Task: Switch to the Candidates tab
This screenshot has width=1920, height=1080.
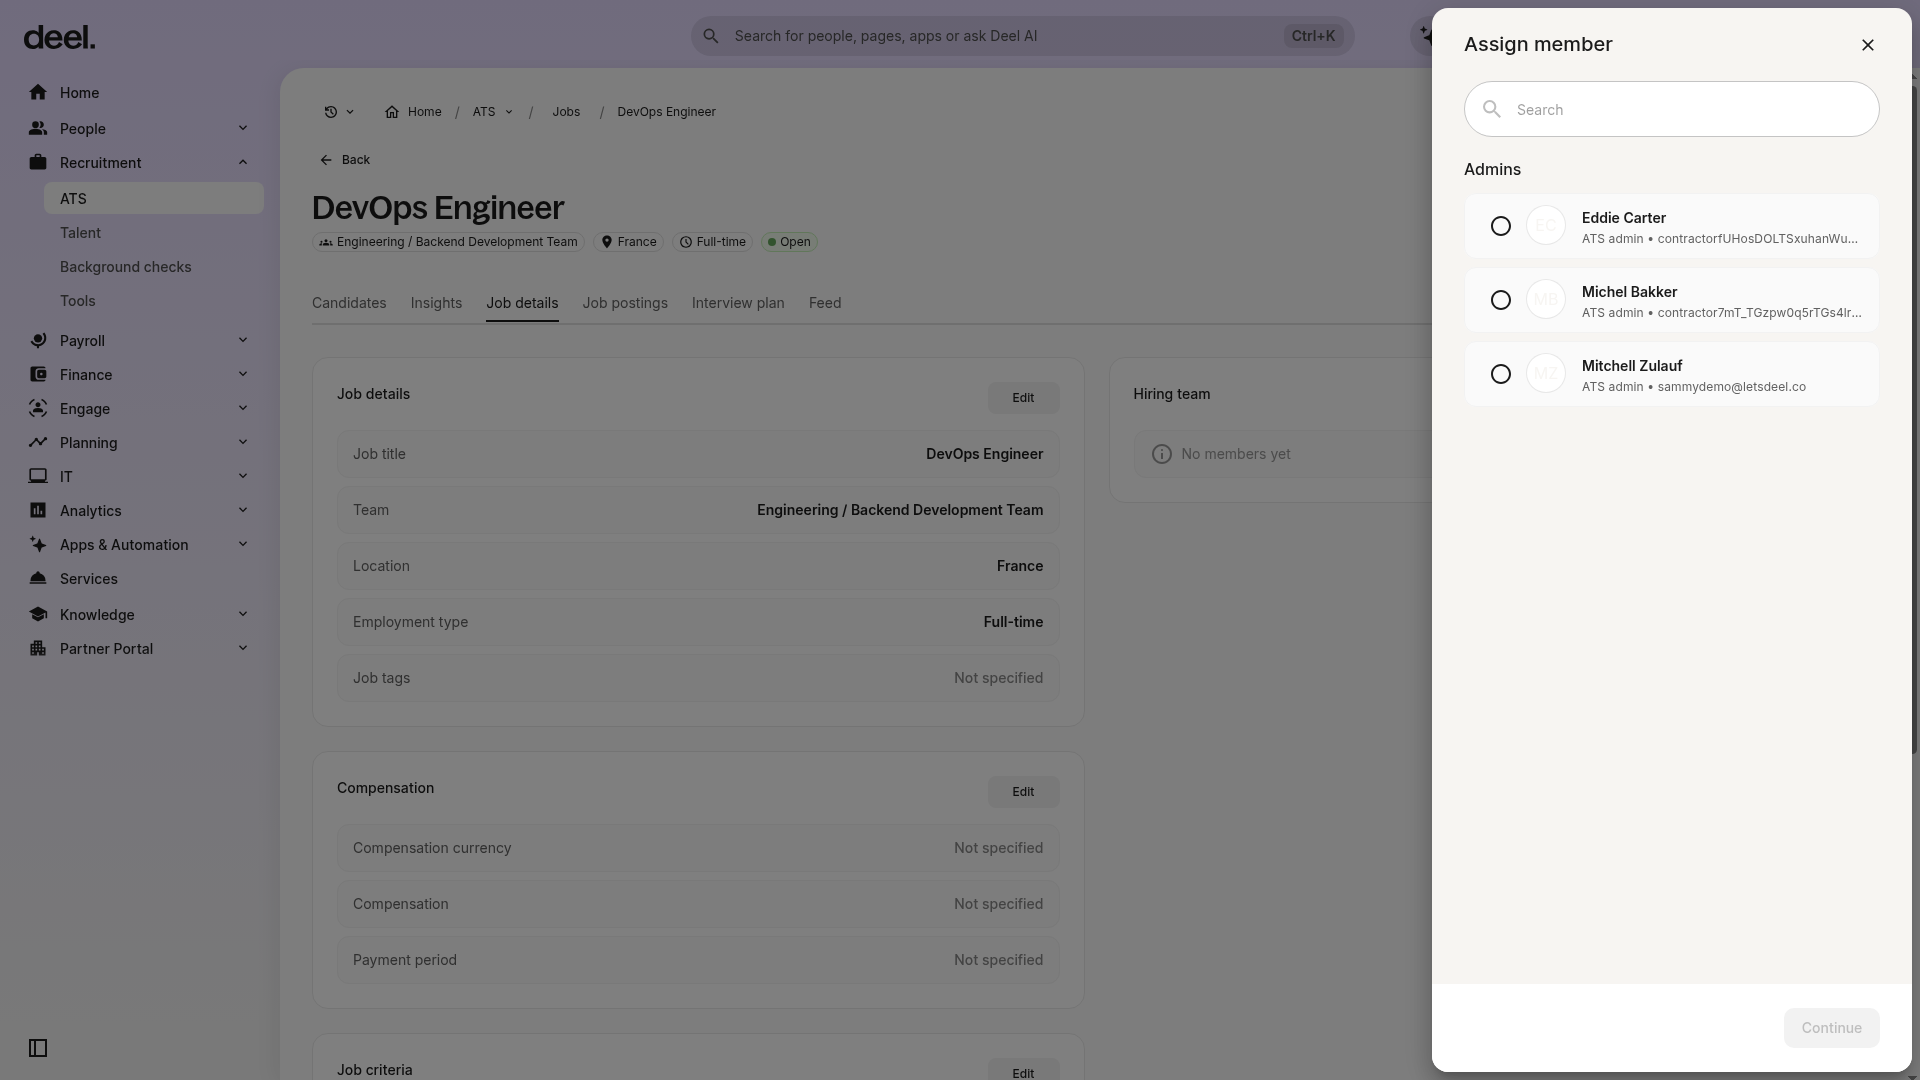Action: 349,303
